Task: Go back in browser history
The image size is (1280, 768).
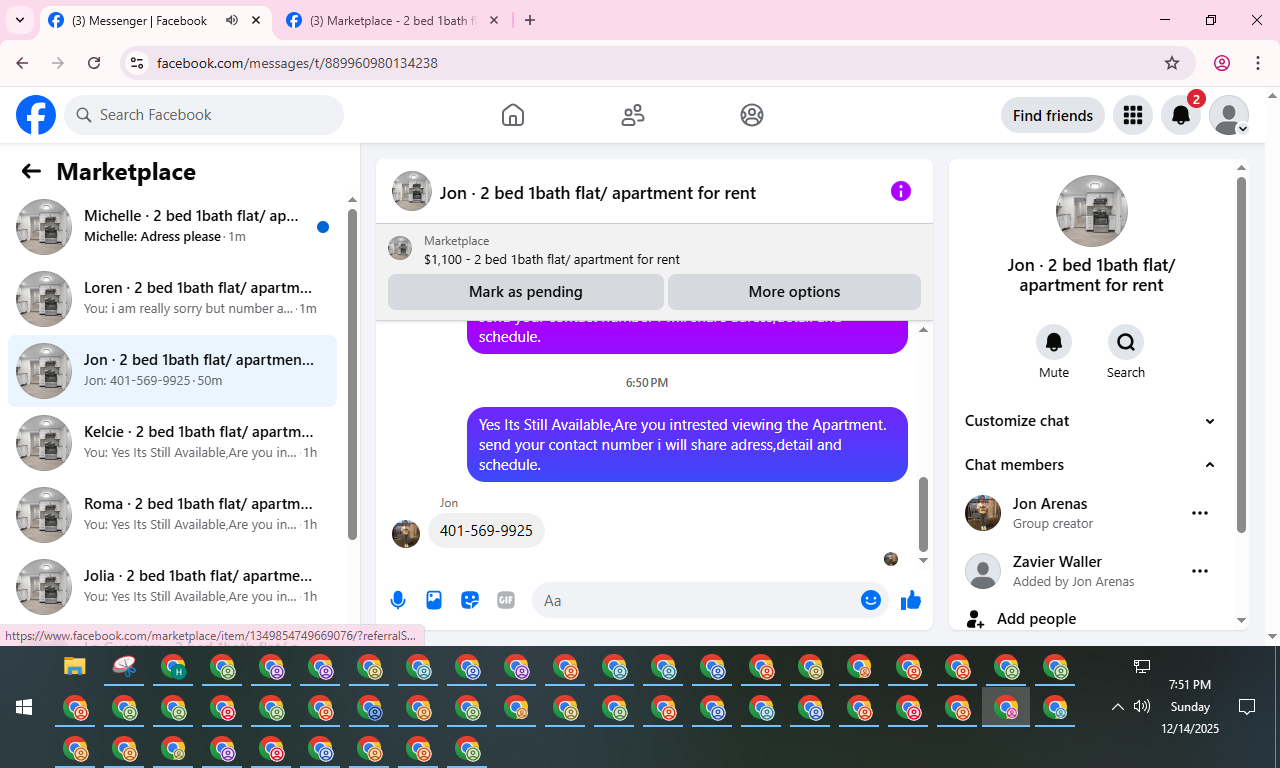Action: [x=22, y=63]
